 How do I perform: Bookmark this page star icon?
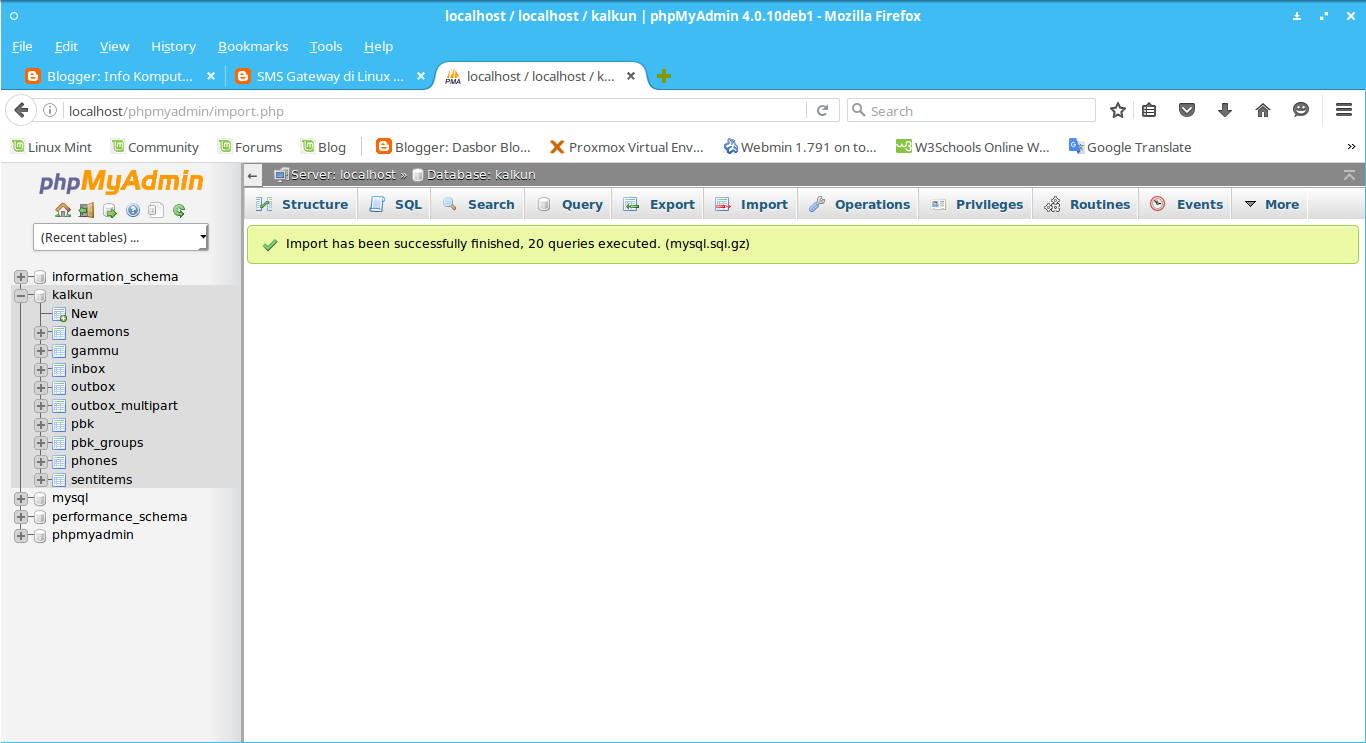(1118, 111)
